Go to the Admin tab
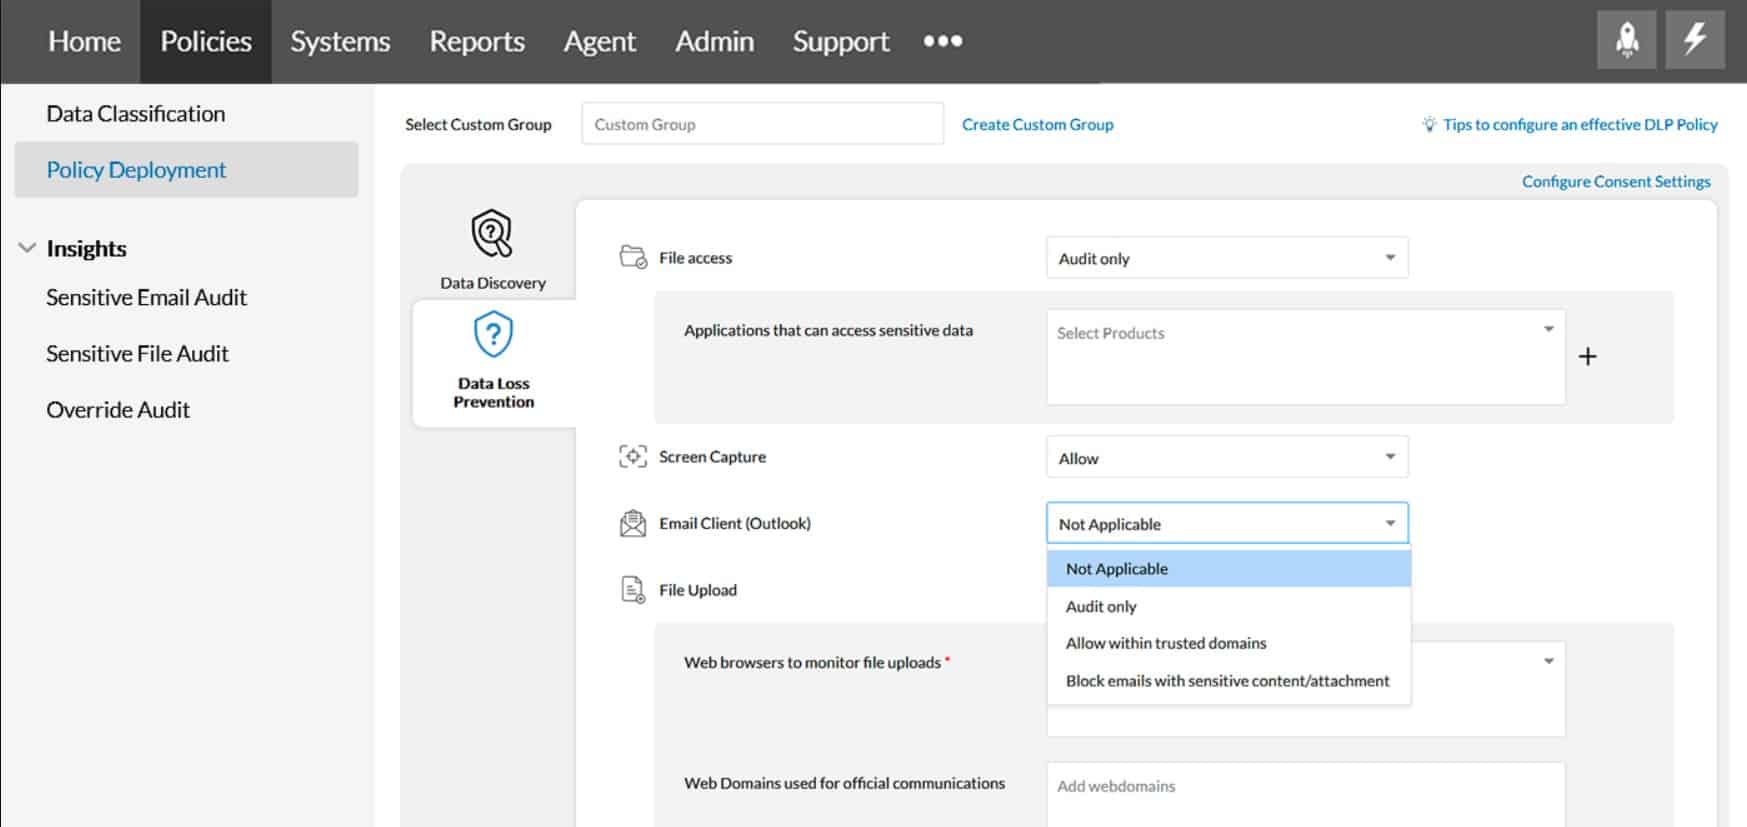This screenshot has width=1747, height=827. tap(714, 41)
